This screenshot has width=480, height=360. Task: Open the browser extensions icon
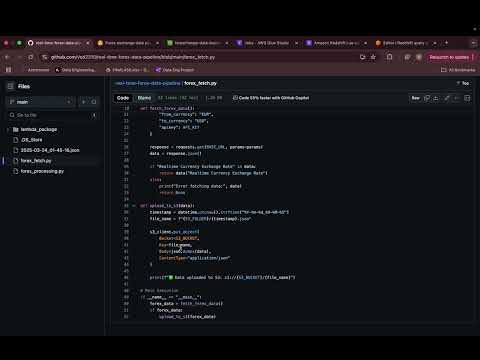point(389,57)
